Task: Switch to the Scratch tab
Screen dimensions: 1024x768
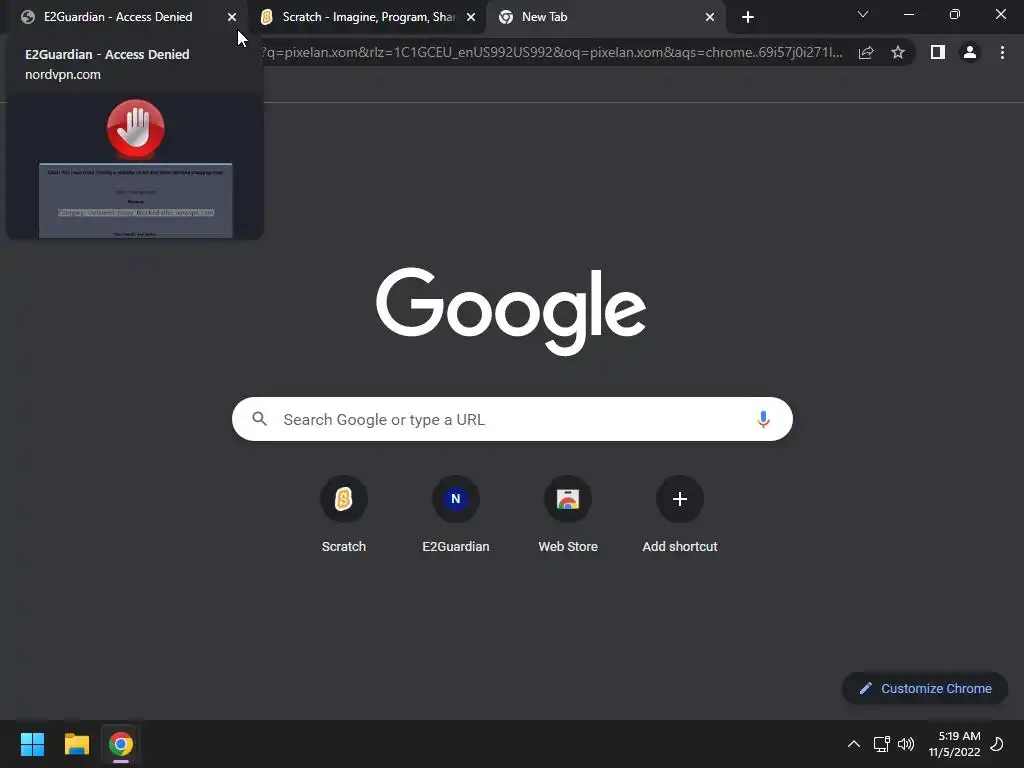Action: (x=368, y=17)
